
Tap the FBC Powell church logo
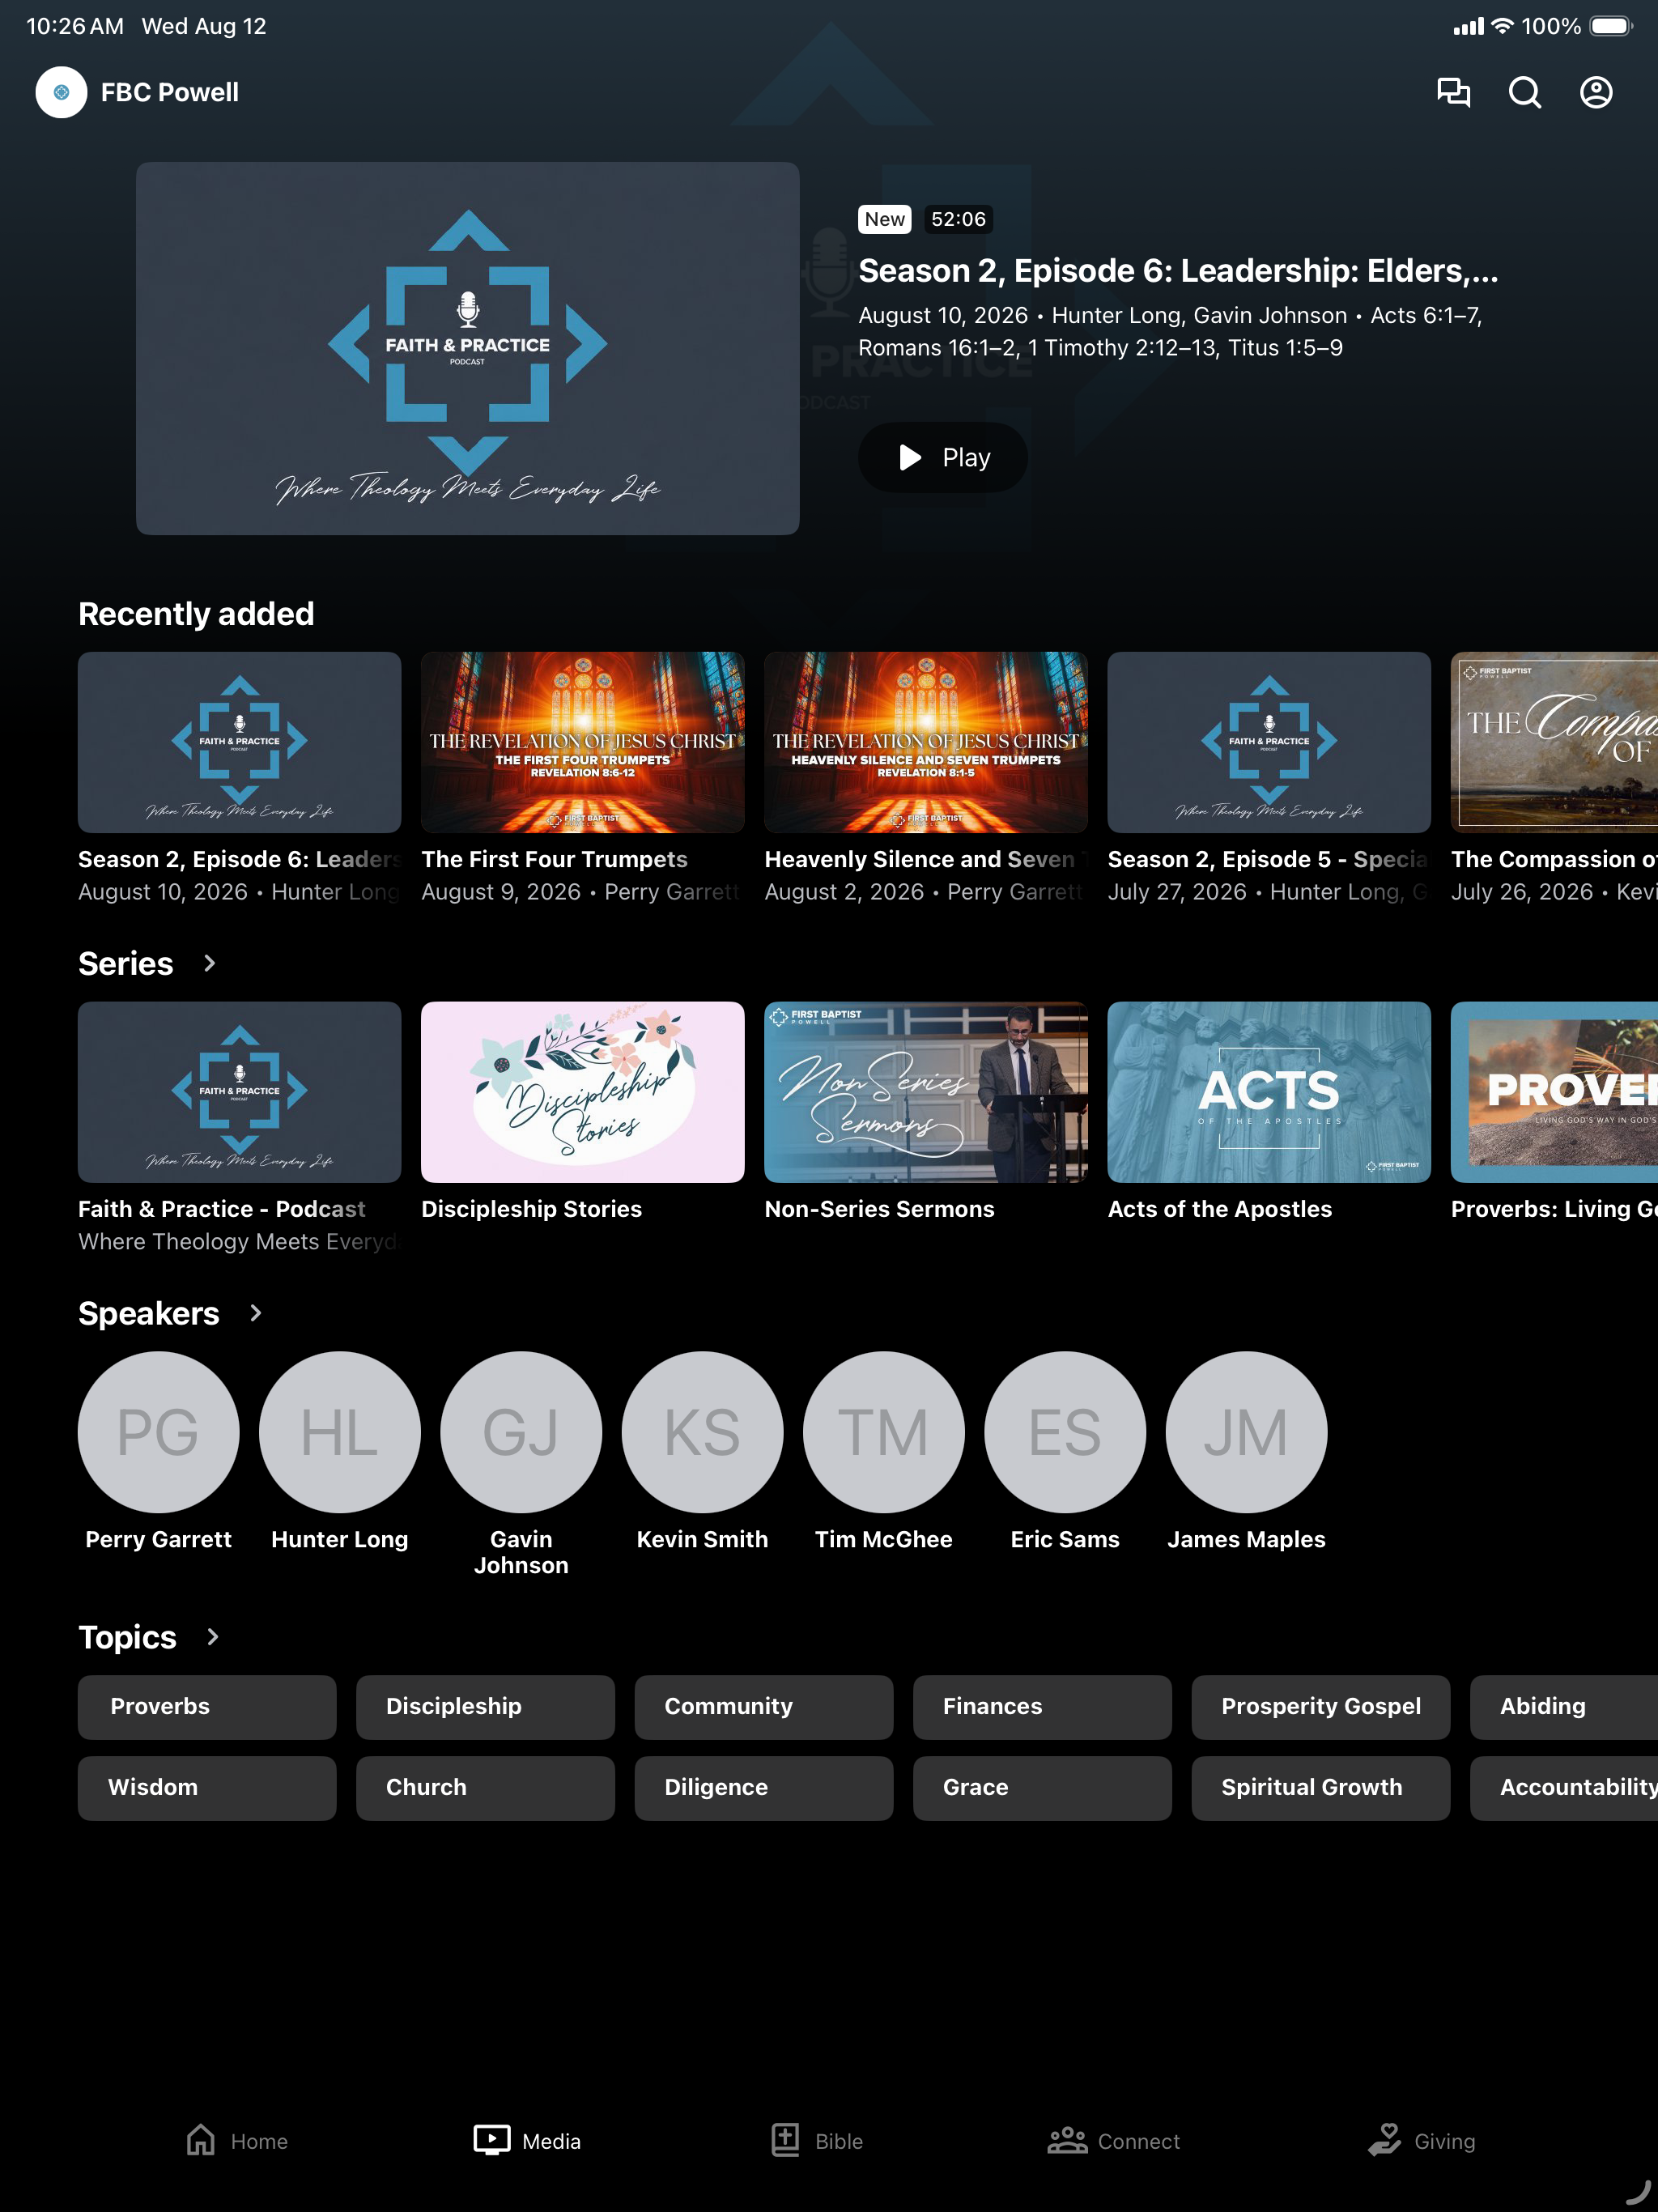click(x=61, y=92)
